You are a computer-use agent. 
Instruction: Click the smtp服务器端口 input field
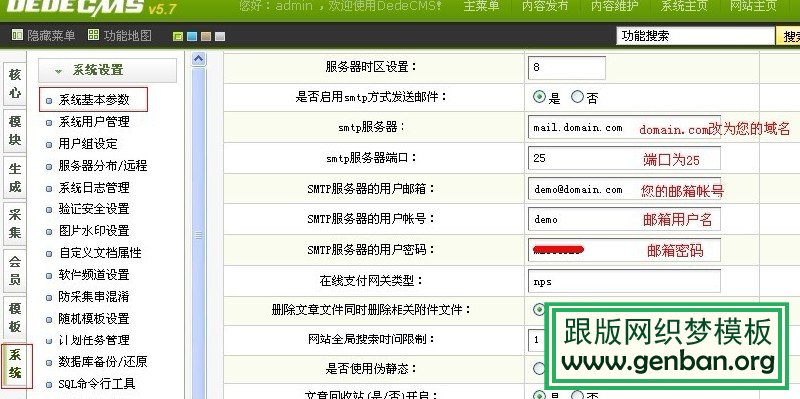click(624, 158)
